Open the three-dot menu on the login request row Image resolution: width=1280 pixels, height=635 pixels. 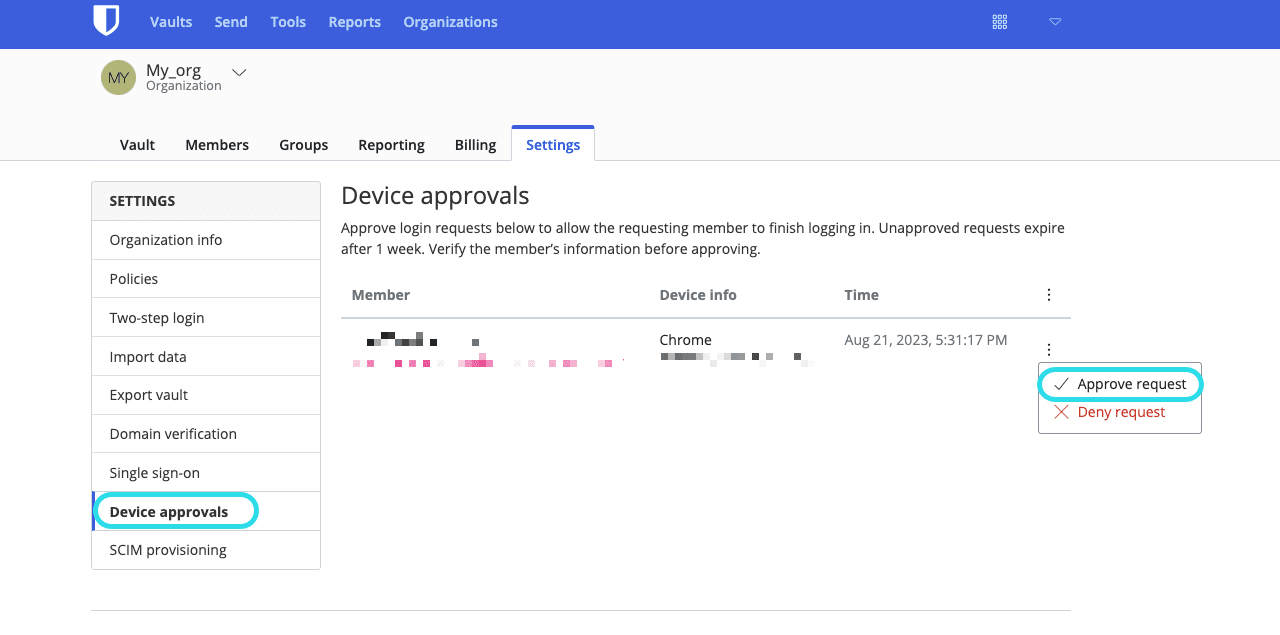(x=1048, y=349)
